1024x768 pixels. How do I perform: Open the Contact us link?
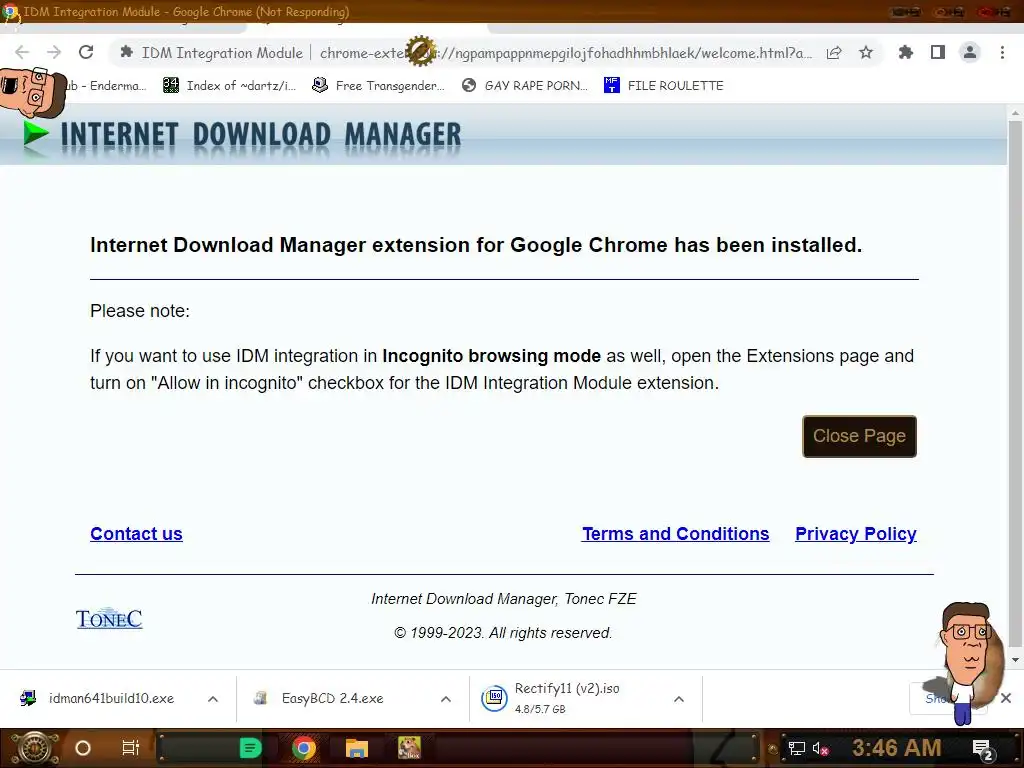click(x=136, y=534)
